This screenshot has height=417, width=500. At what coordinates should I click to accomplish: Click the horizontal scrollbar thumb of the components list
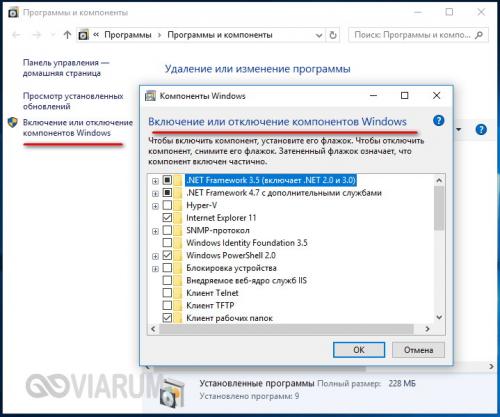point(286,329)
